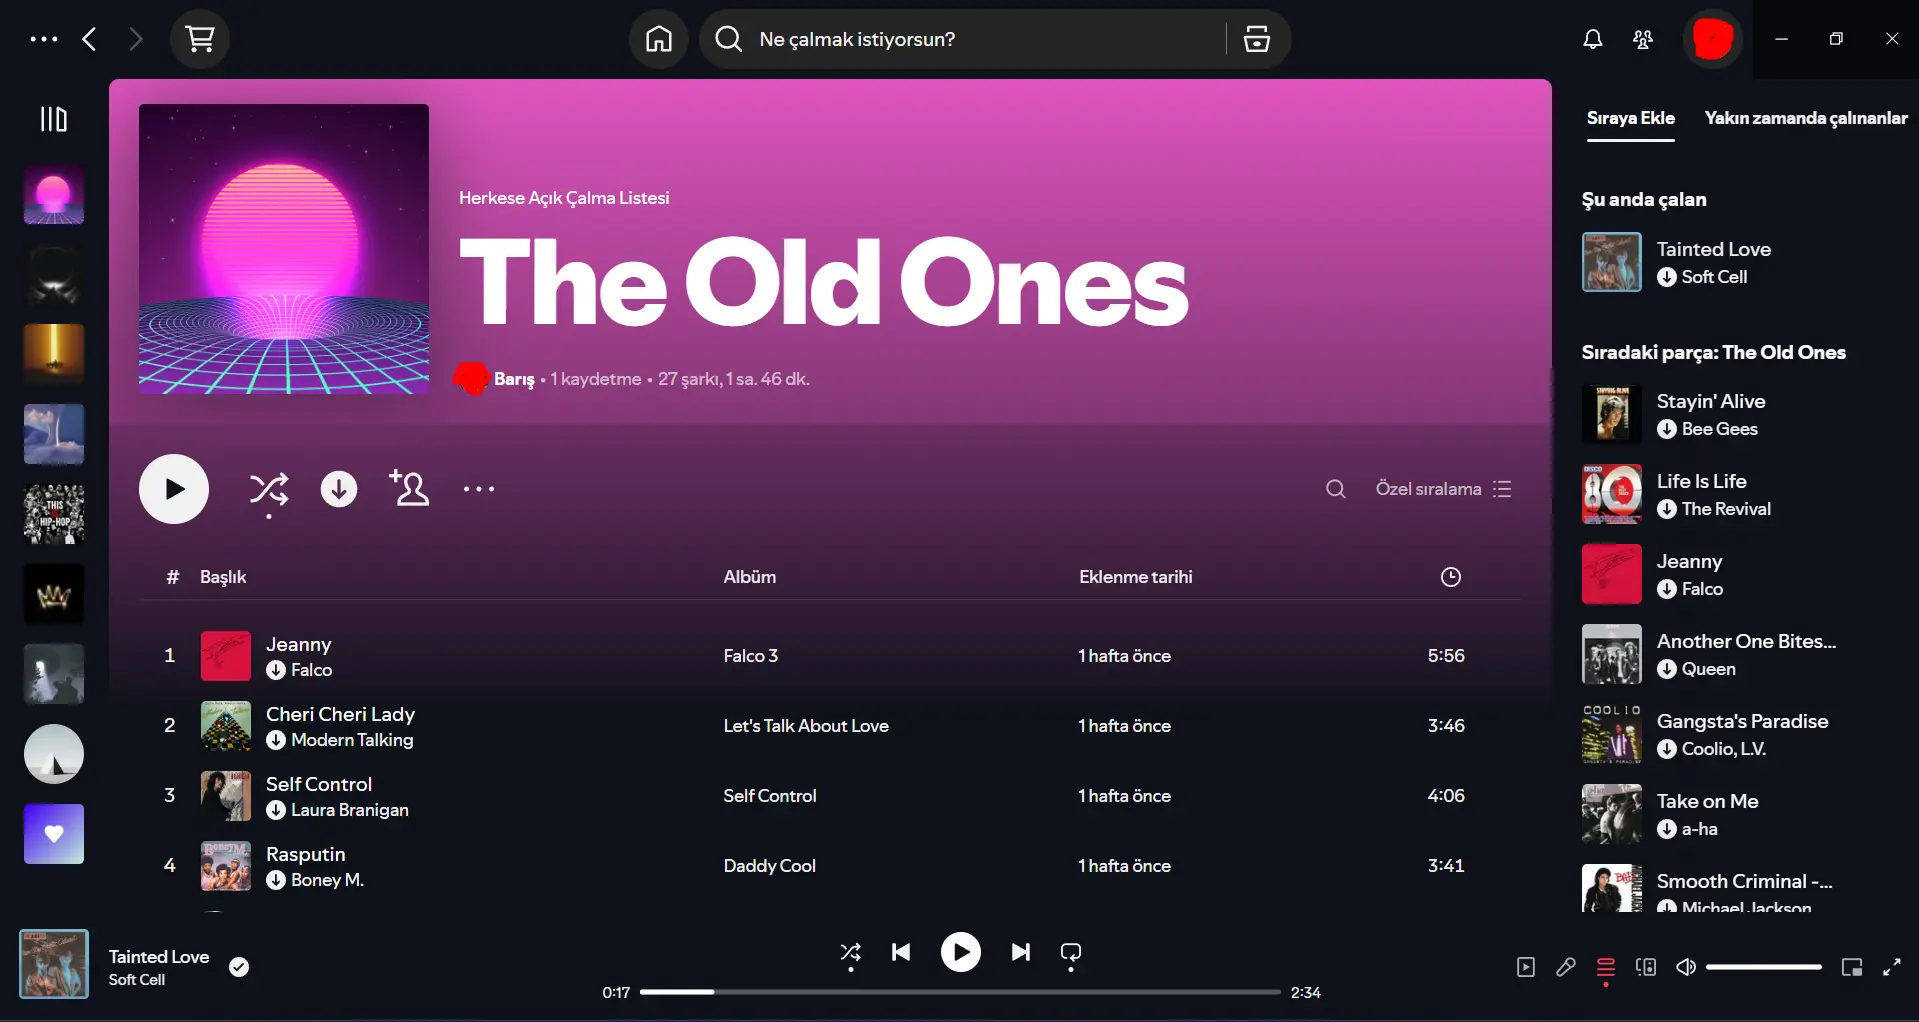Screen dimensions: 1919x1022
Task: Switch to 'Yakın zamanda çalınanlar' tab
Action: [x=1805, y=118]
